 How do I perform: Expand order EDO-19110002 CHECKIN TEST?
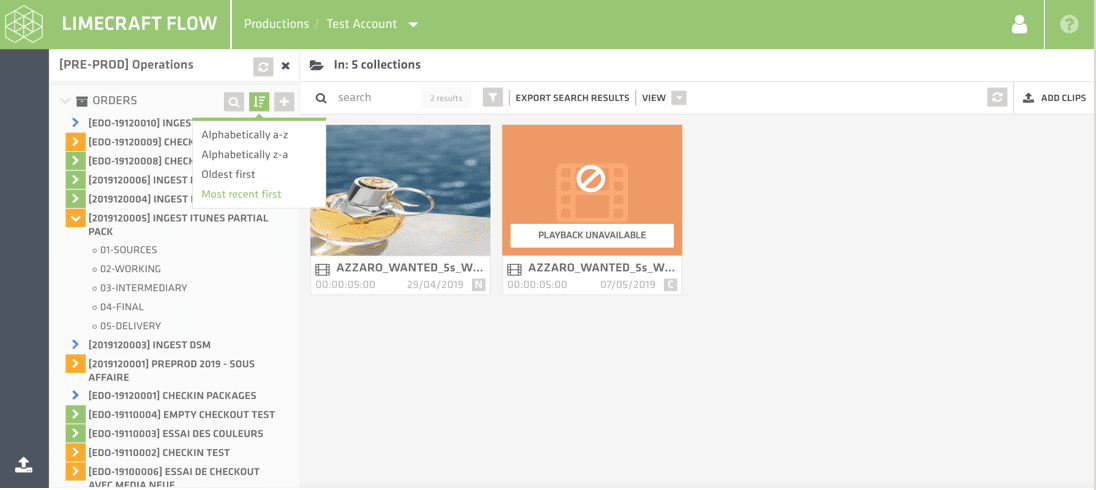75,453
